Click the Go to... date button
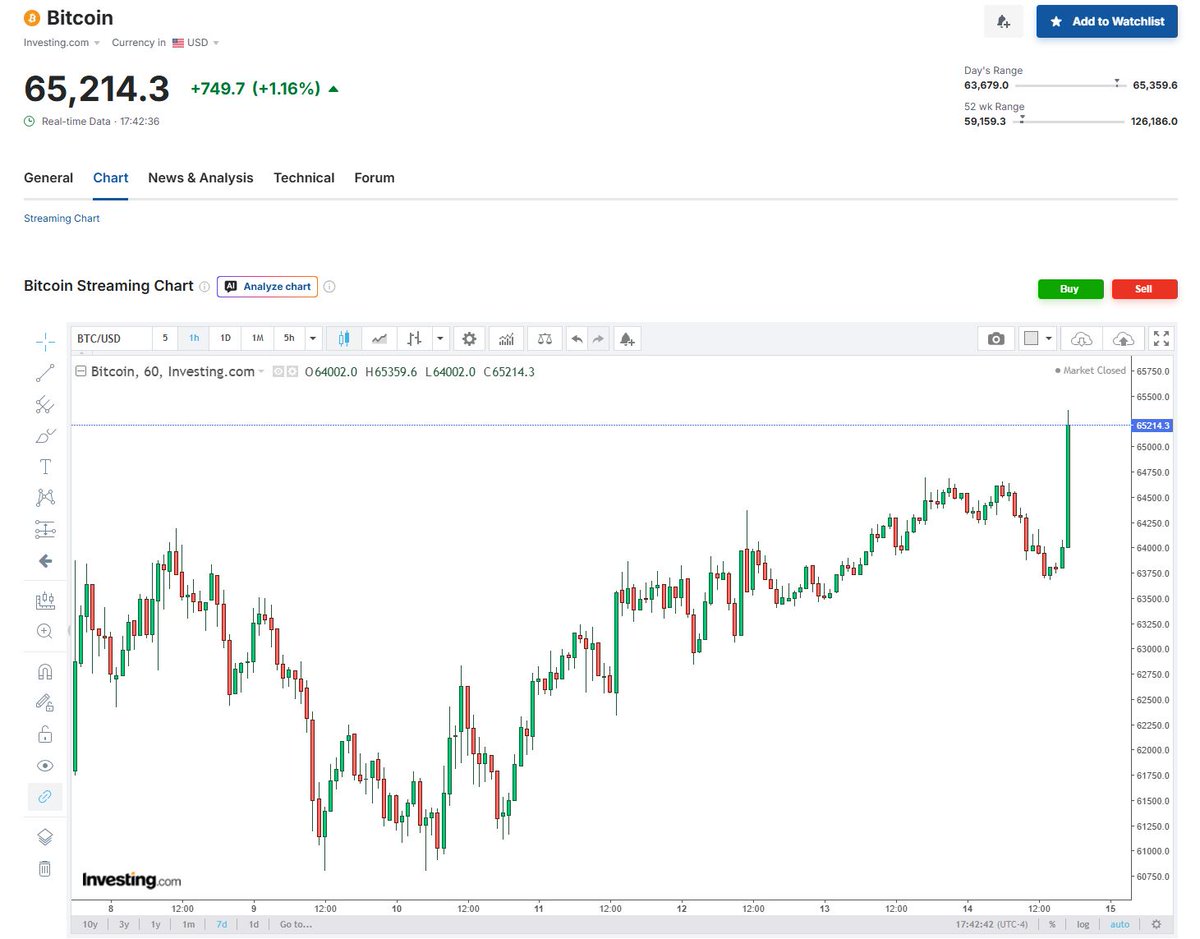 (x=296, y=924)
